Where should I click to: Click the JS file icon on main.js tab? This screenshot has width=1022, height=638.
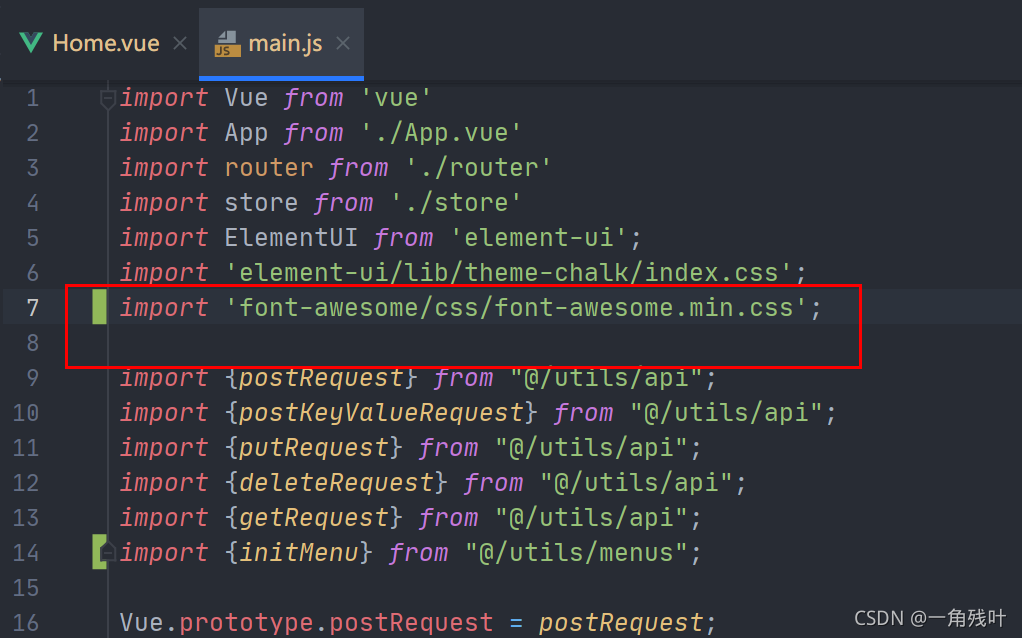click(x=227, y=44)
